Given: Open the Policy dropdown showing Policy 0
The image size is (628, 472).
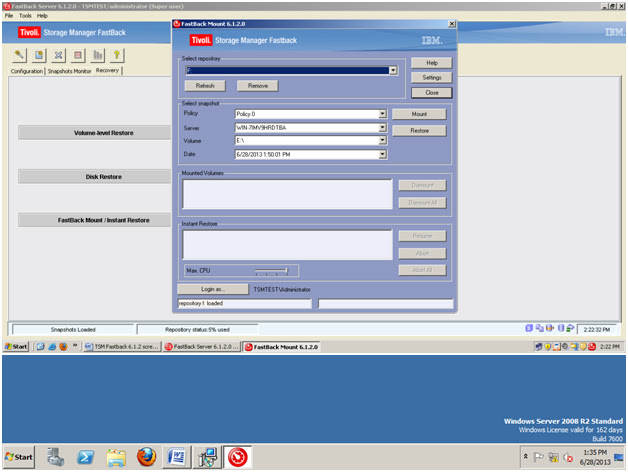Looking at the screenshot, I should (382, 114).
